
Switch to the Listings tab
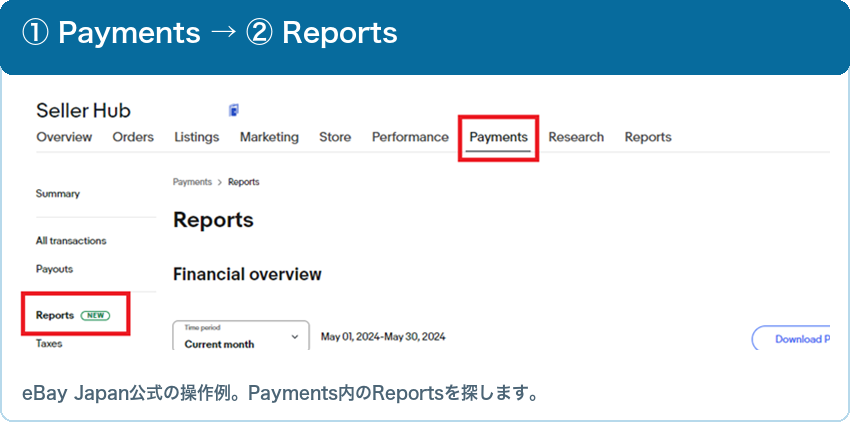tap(197, 137)
